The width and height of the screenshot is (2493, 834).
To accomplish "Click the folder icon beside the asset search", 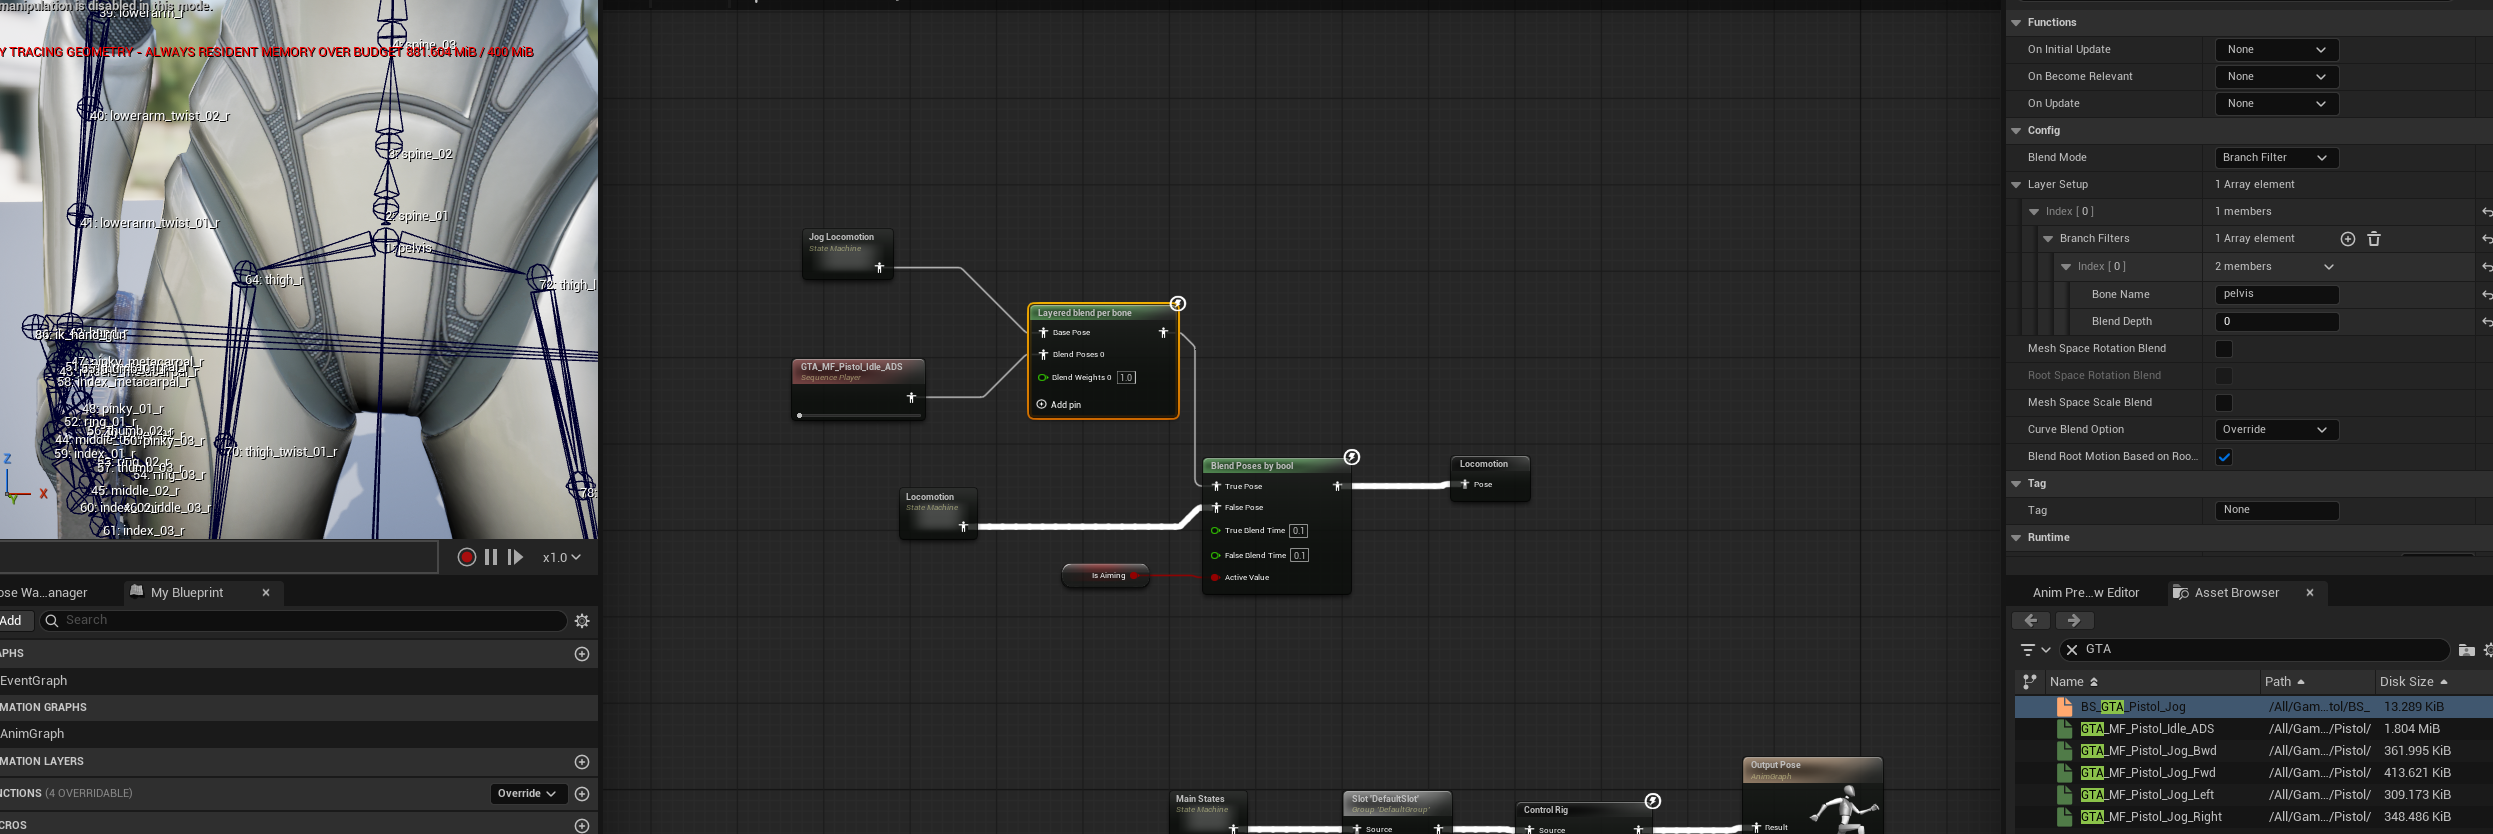I will pos(2466,650).
